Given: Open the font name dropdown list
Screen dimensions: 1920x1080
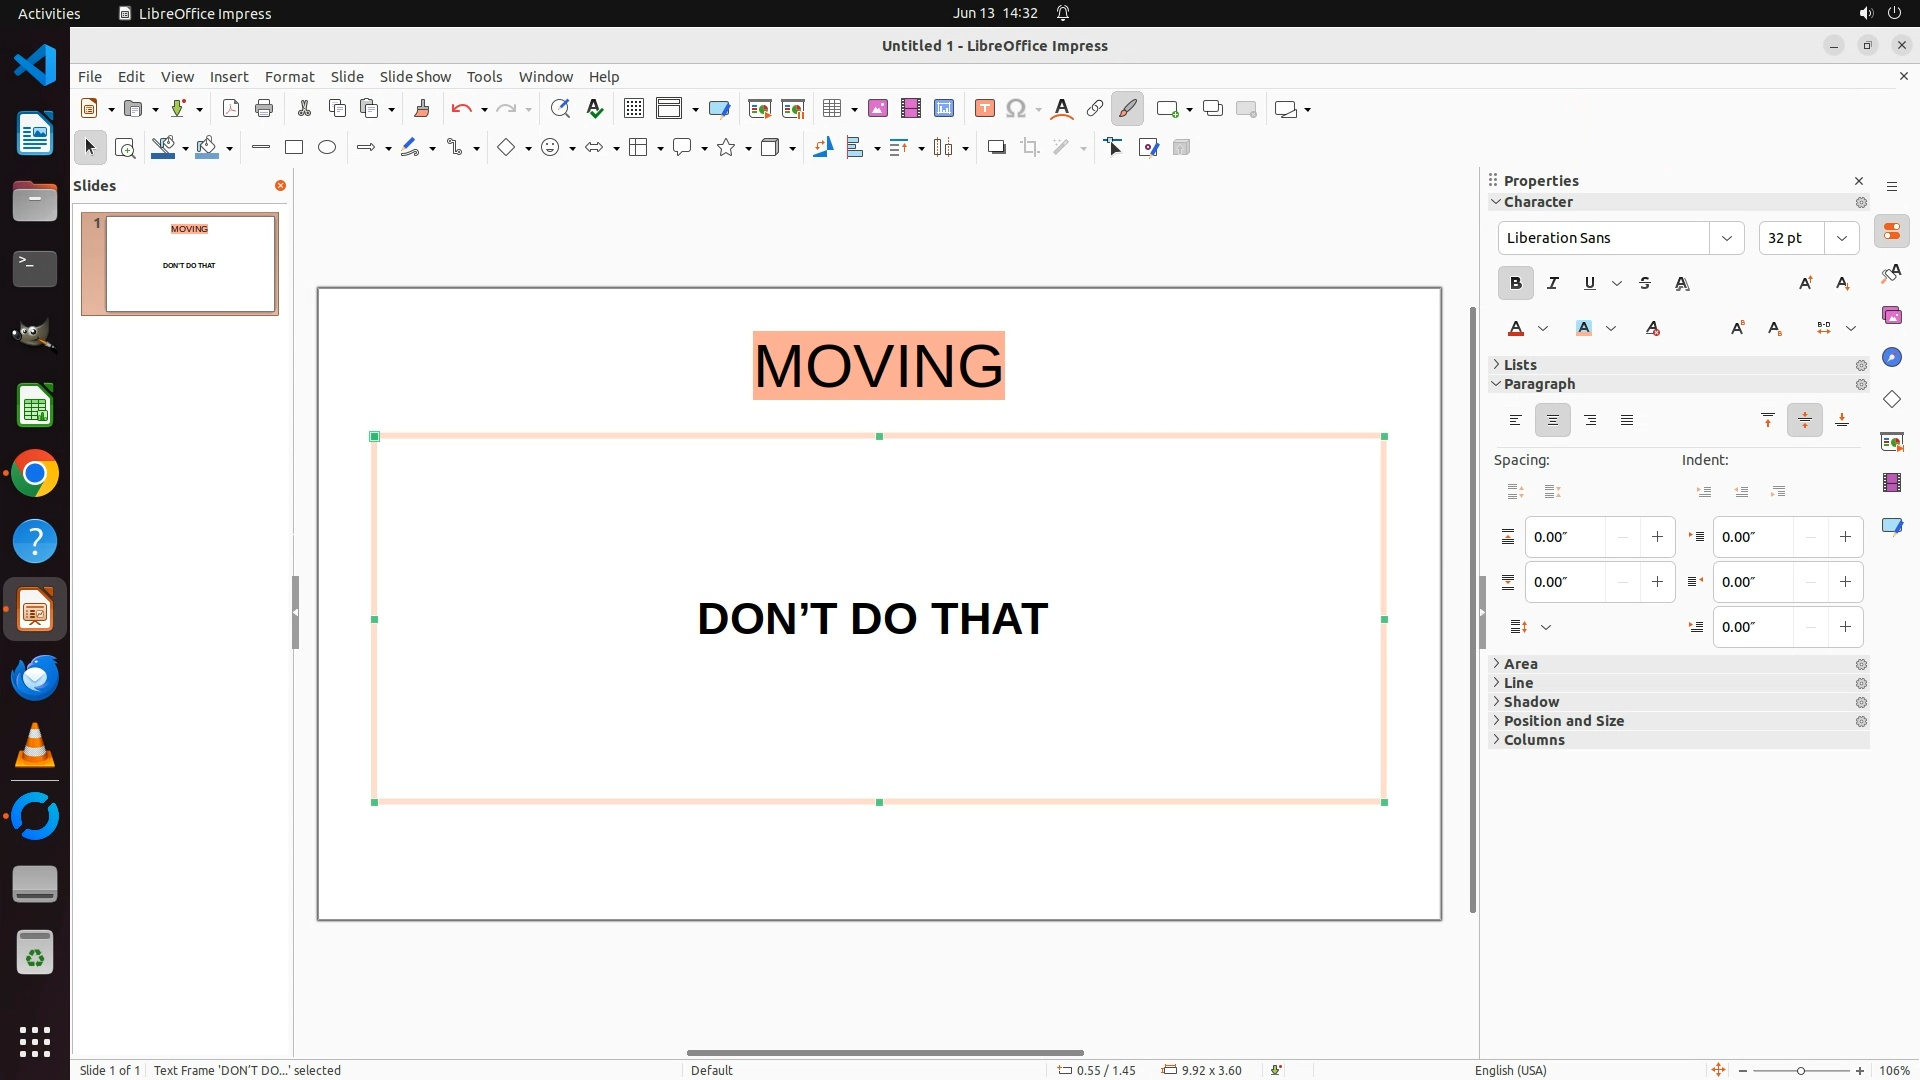Looking at the screenshot, I should coord(1726,238).
